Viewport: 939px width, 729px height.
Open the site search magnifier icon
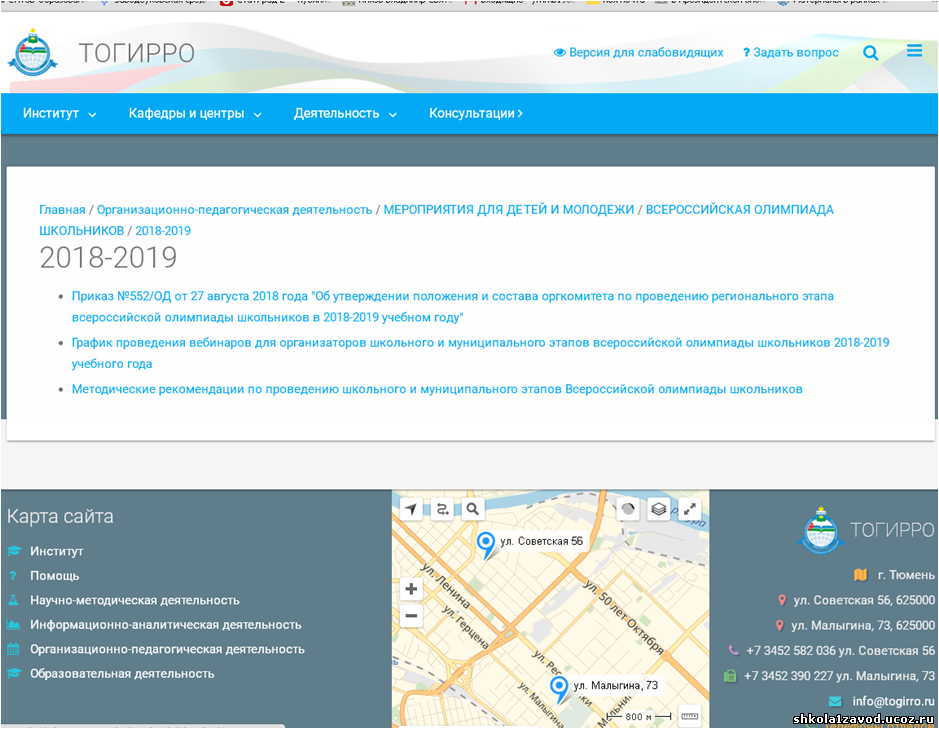870,53
